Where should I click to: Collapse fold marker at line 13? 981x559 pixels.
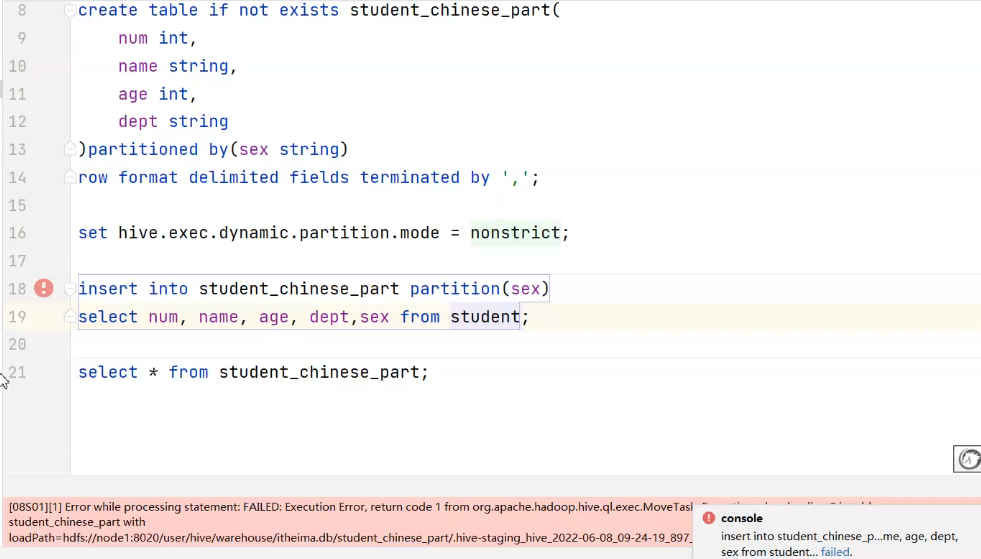[x=69, y=149]
